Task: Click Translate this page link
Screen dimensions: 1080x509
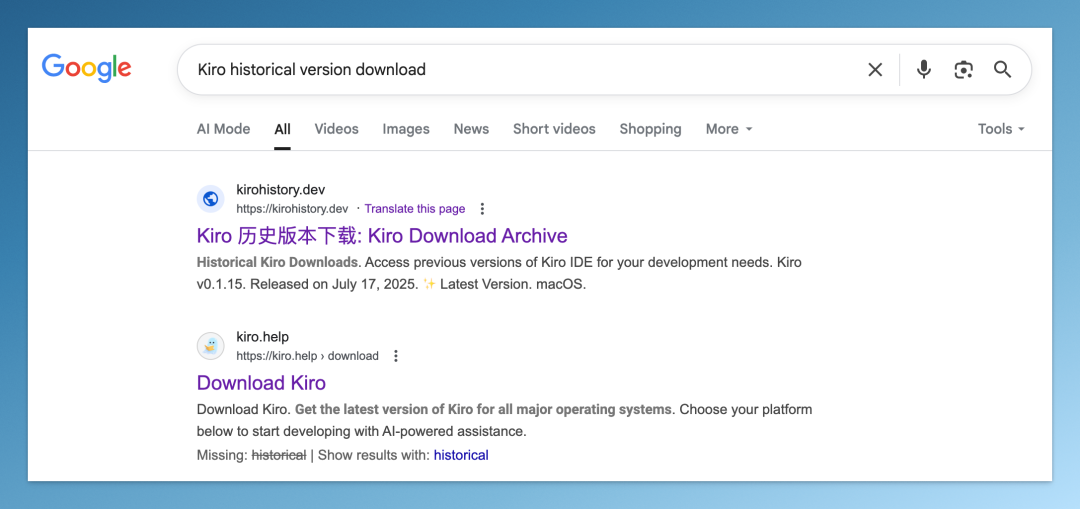Action: [415, 209]
